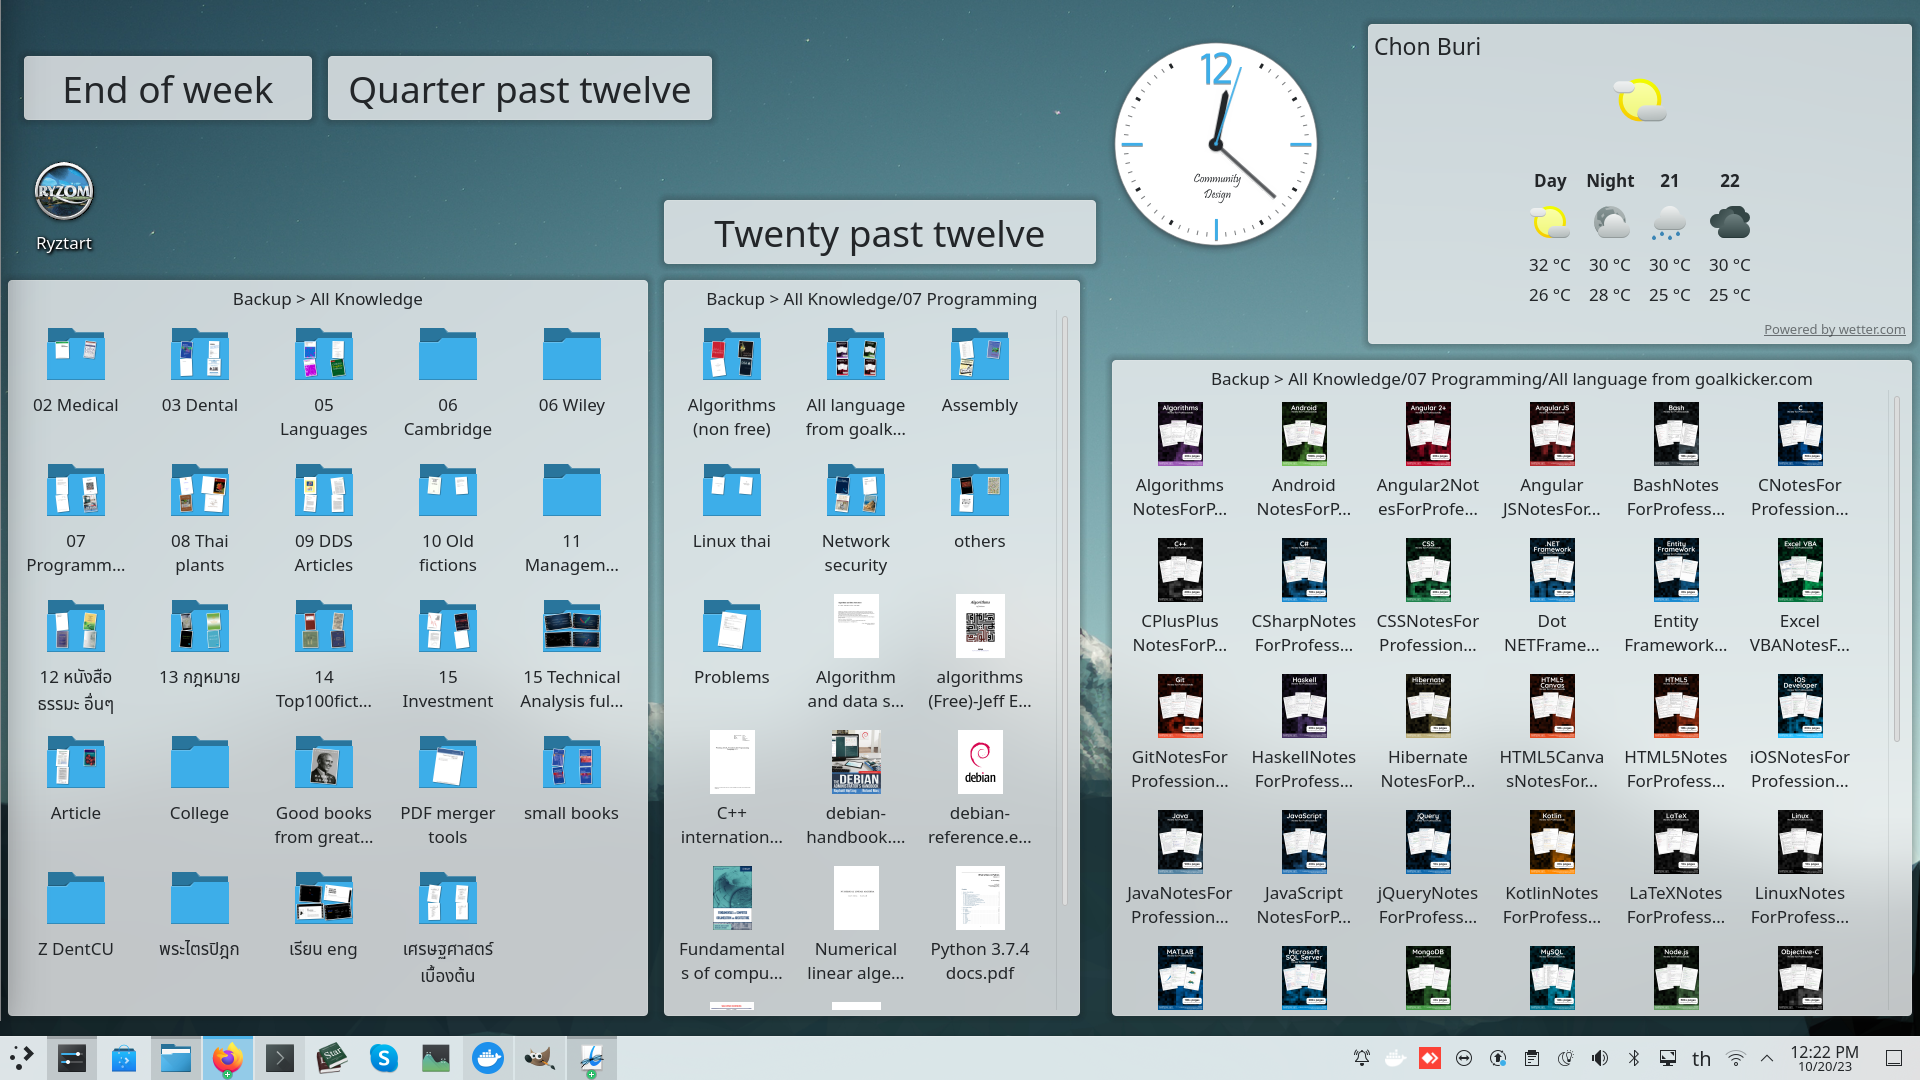The height and width of the screenshot is (1080, 1920).
Task: Expand hidden system tray icons arrow
Action: 1767,1058
